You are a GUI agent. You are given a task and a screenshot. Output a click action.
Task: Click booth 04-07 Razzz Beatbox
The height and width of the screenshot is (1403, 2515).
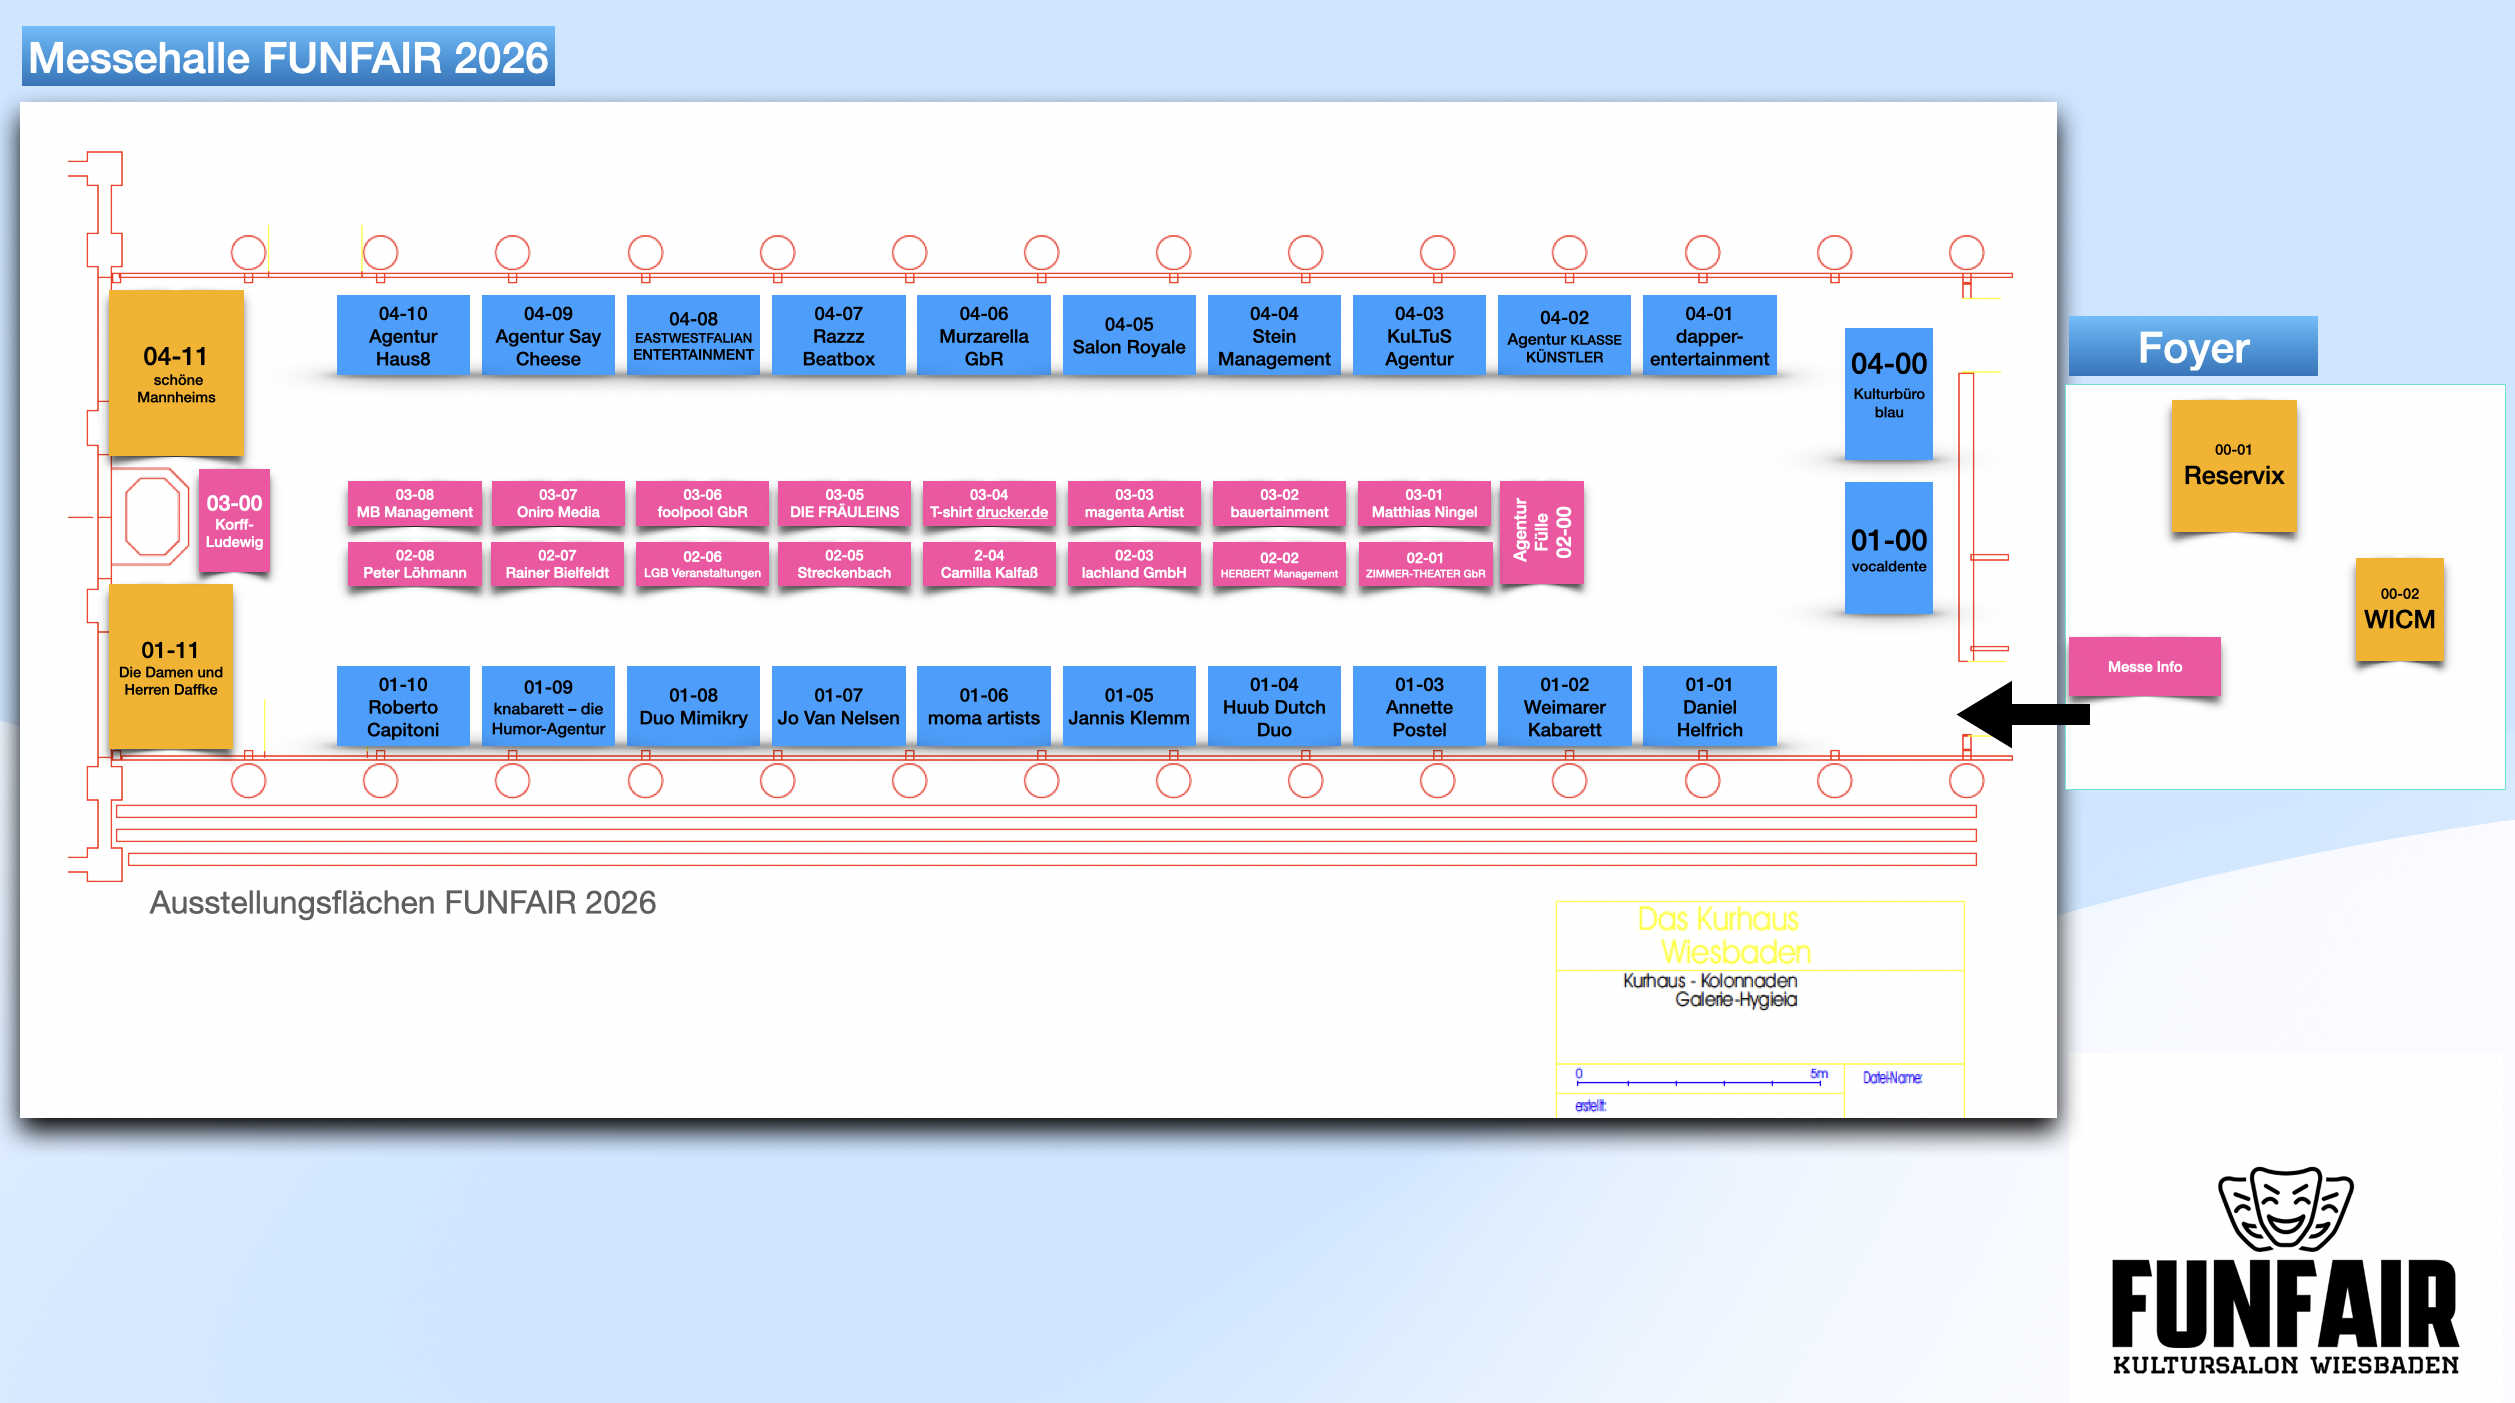(x=838, y=336)
